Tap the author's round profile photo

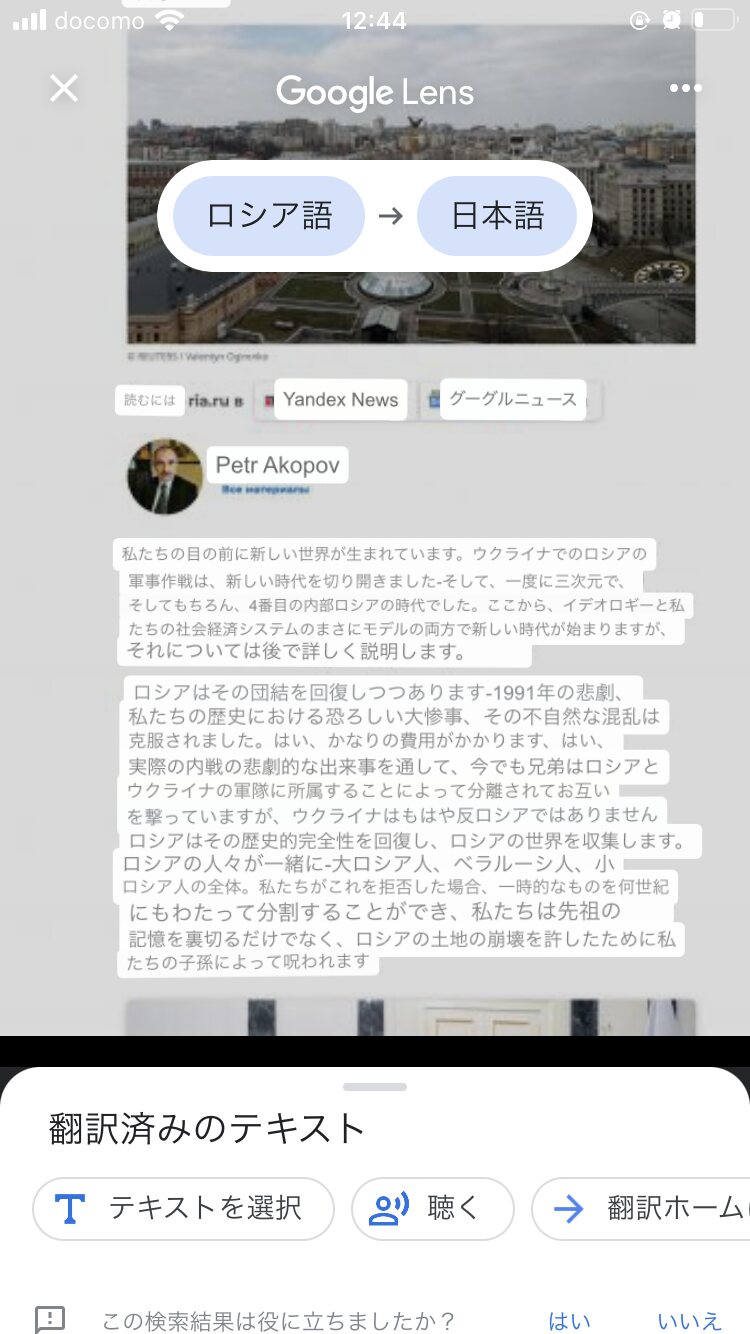coord(165,476)
